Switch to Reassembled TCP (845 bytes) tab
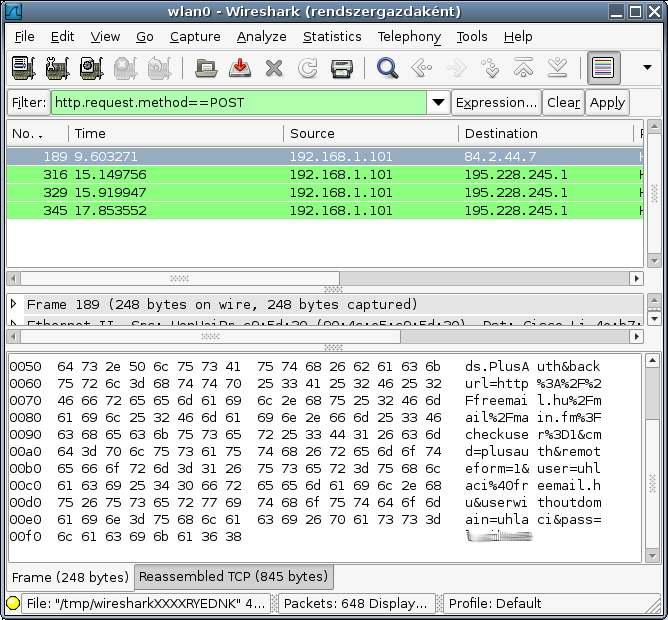The height and width of the screenshot is (620, 668). coord(233,576)
